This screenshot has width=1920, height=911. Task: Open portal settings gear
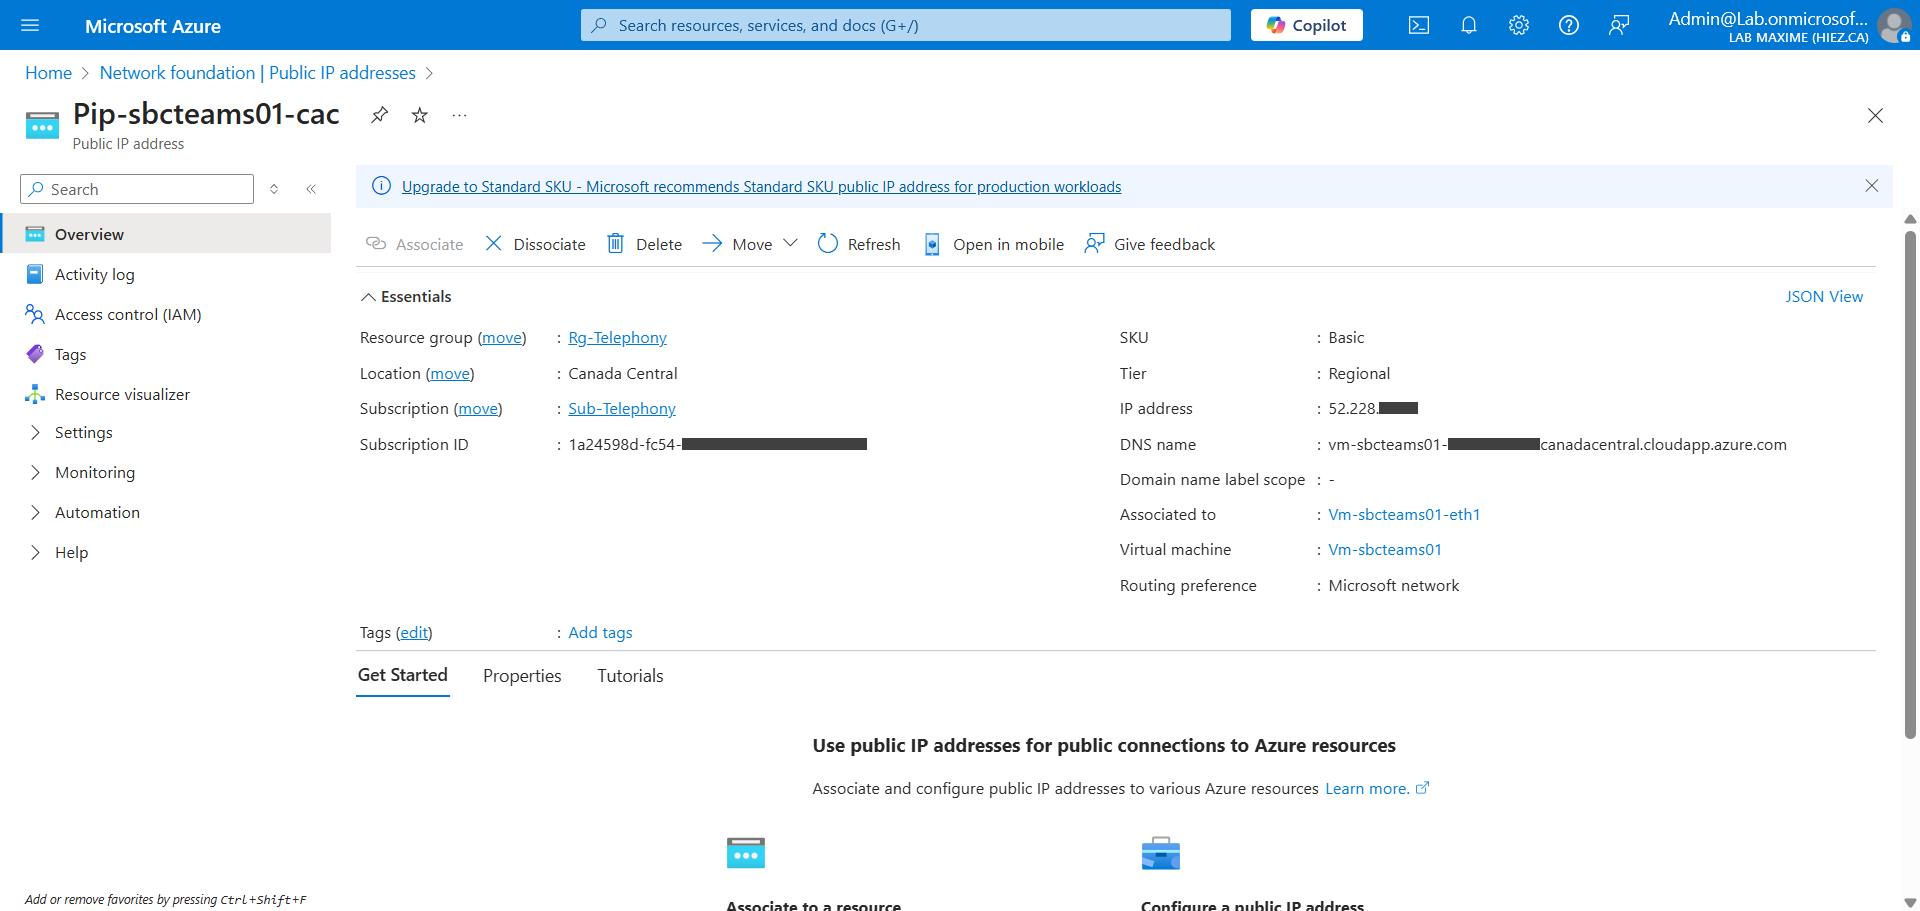tap(1518, 26)
